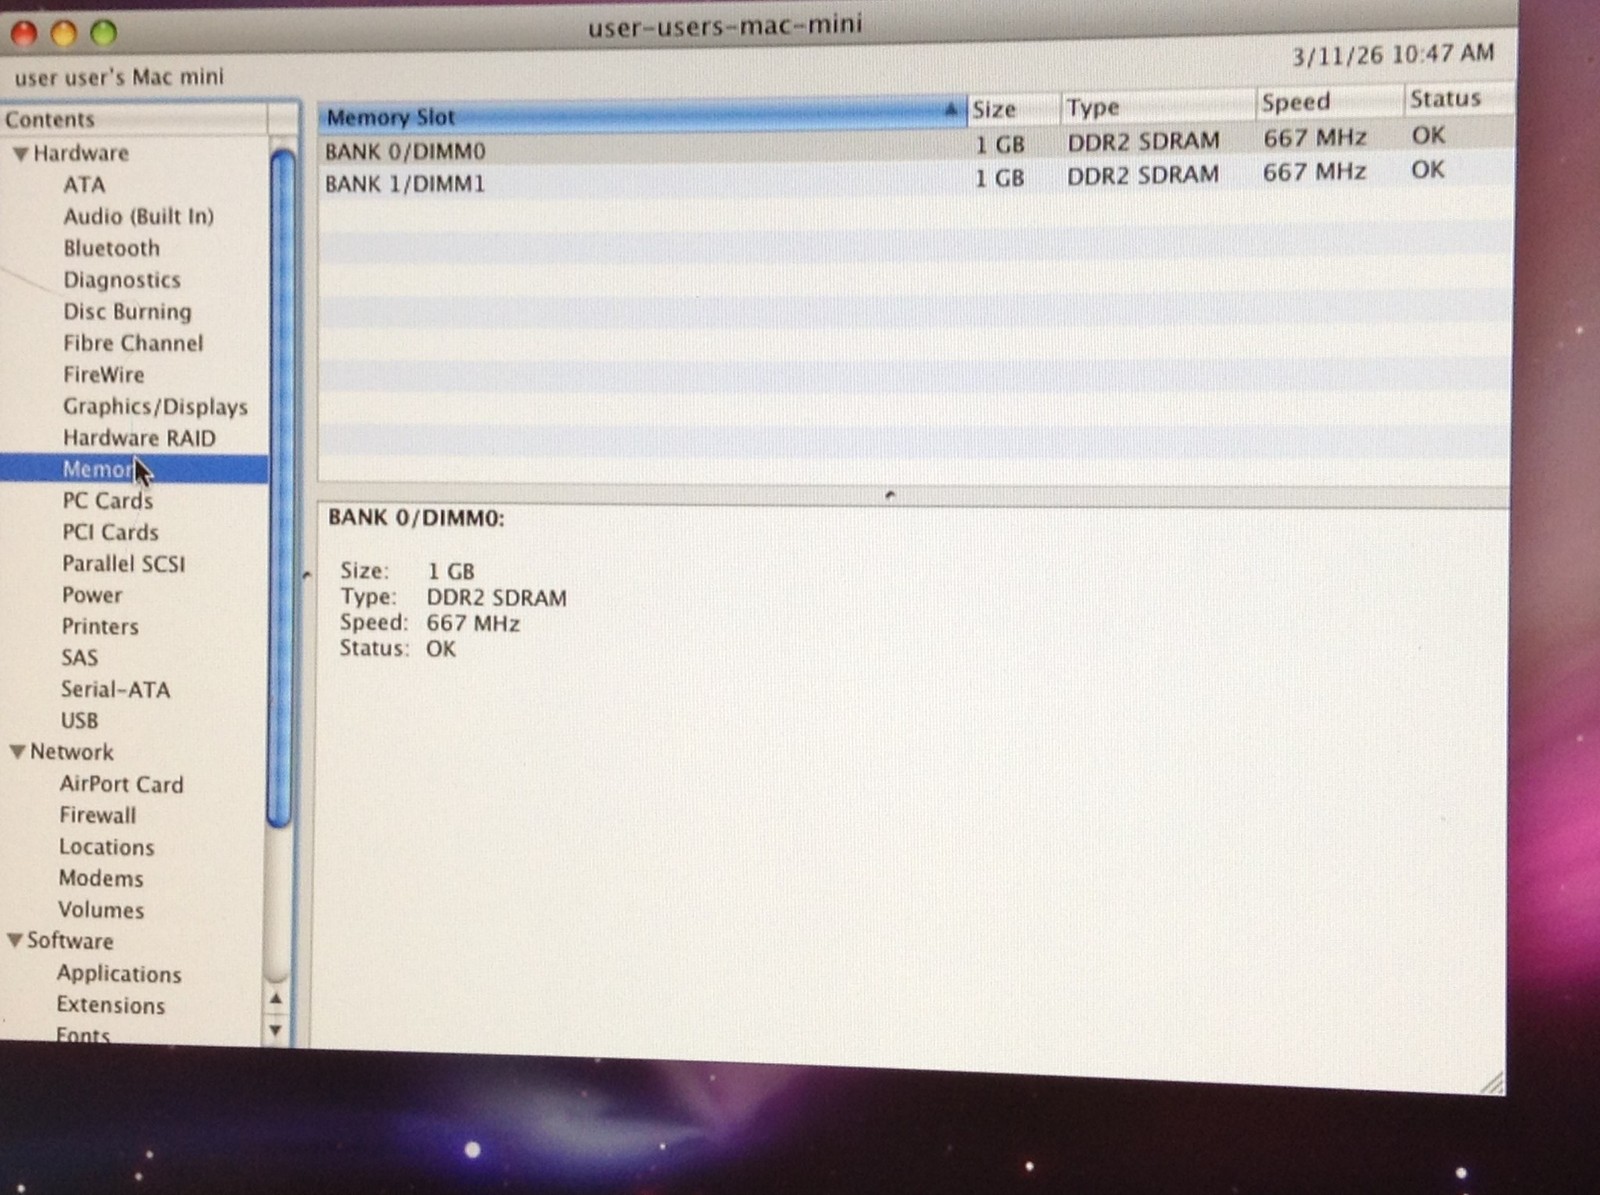Show Modems information
1600x1195 pixels.
click(101, 878)
